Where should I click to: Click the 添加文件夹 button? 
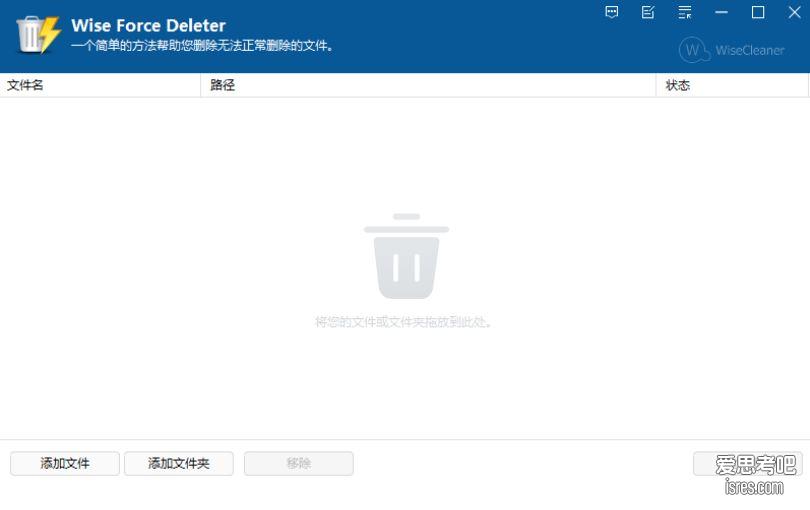click(x=179, y=463)
